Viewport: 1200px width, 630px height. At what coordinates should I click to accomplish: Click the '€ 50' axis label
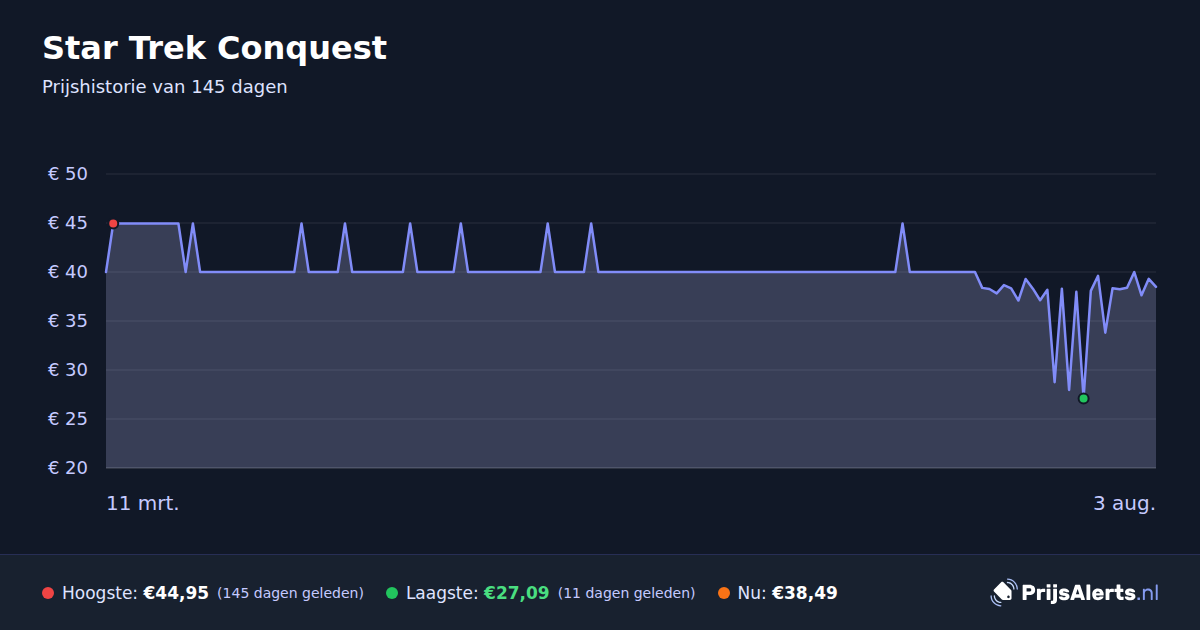(x=68, y=174)
